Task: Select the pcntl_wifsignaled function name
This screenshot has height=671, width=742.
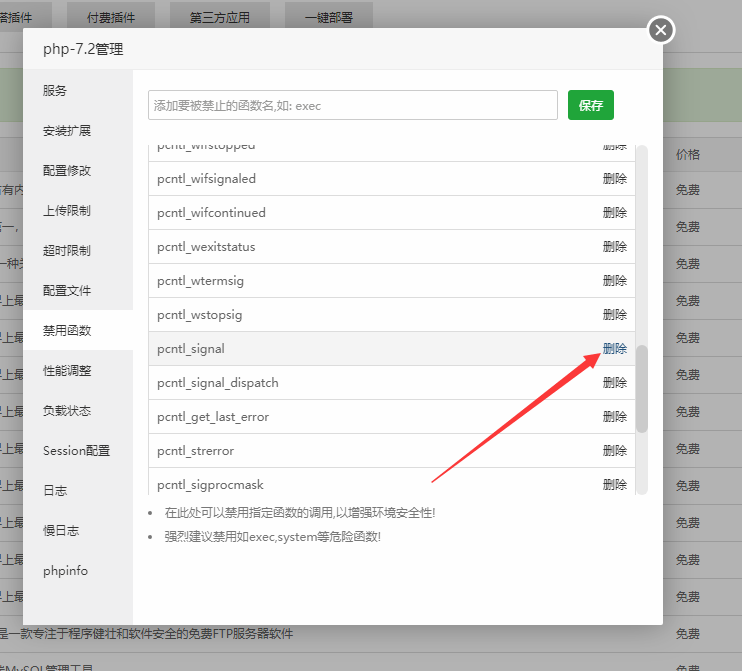Action: 206,179
